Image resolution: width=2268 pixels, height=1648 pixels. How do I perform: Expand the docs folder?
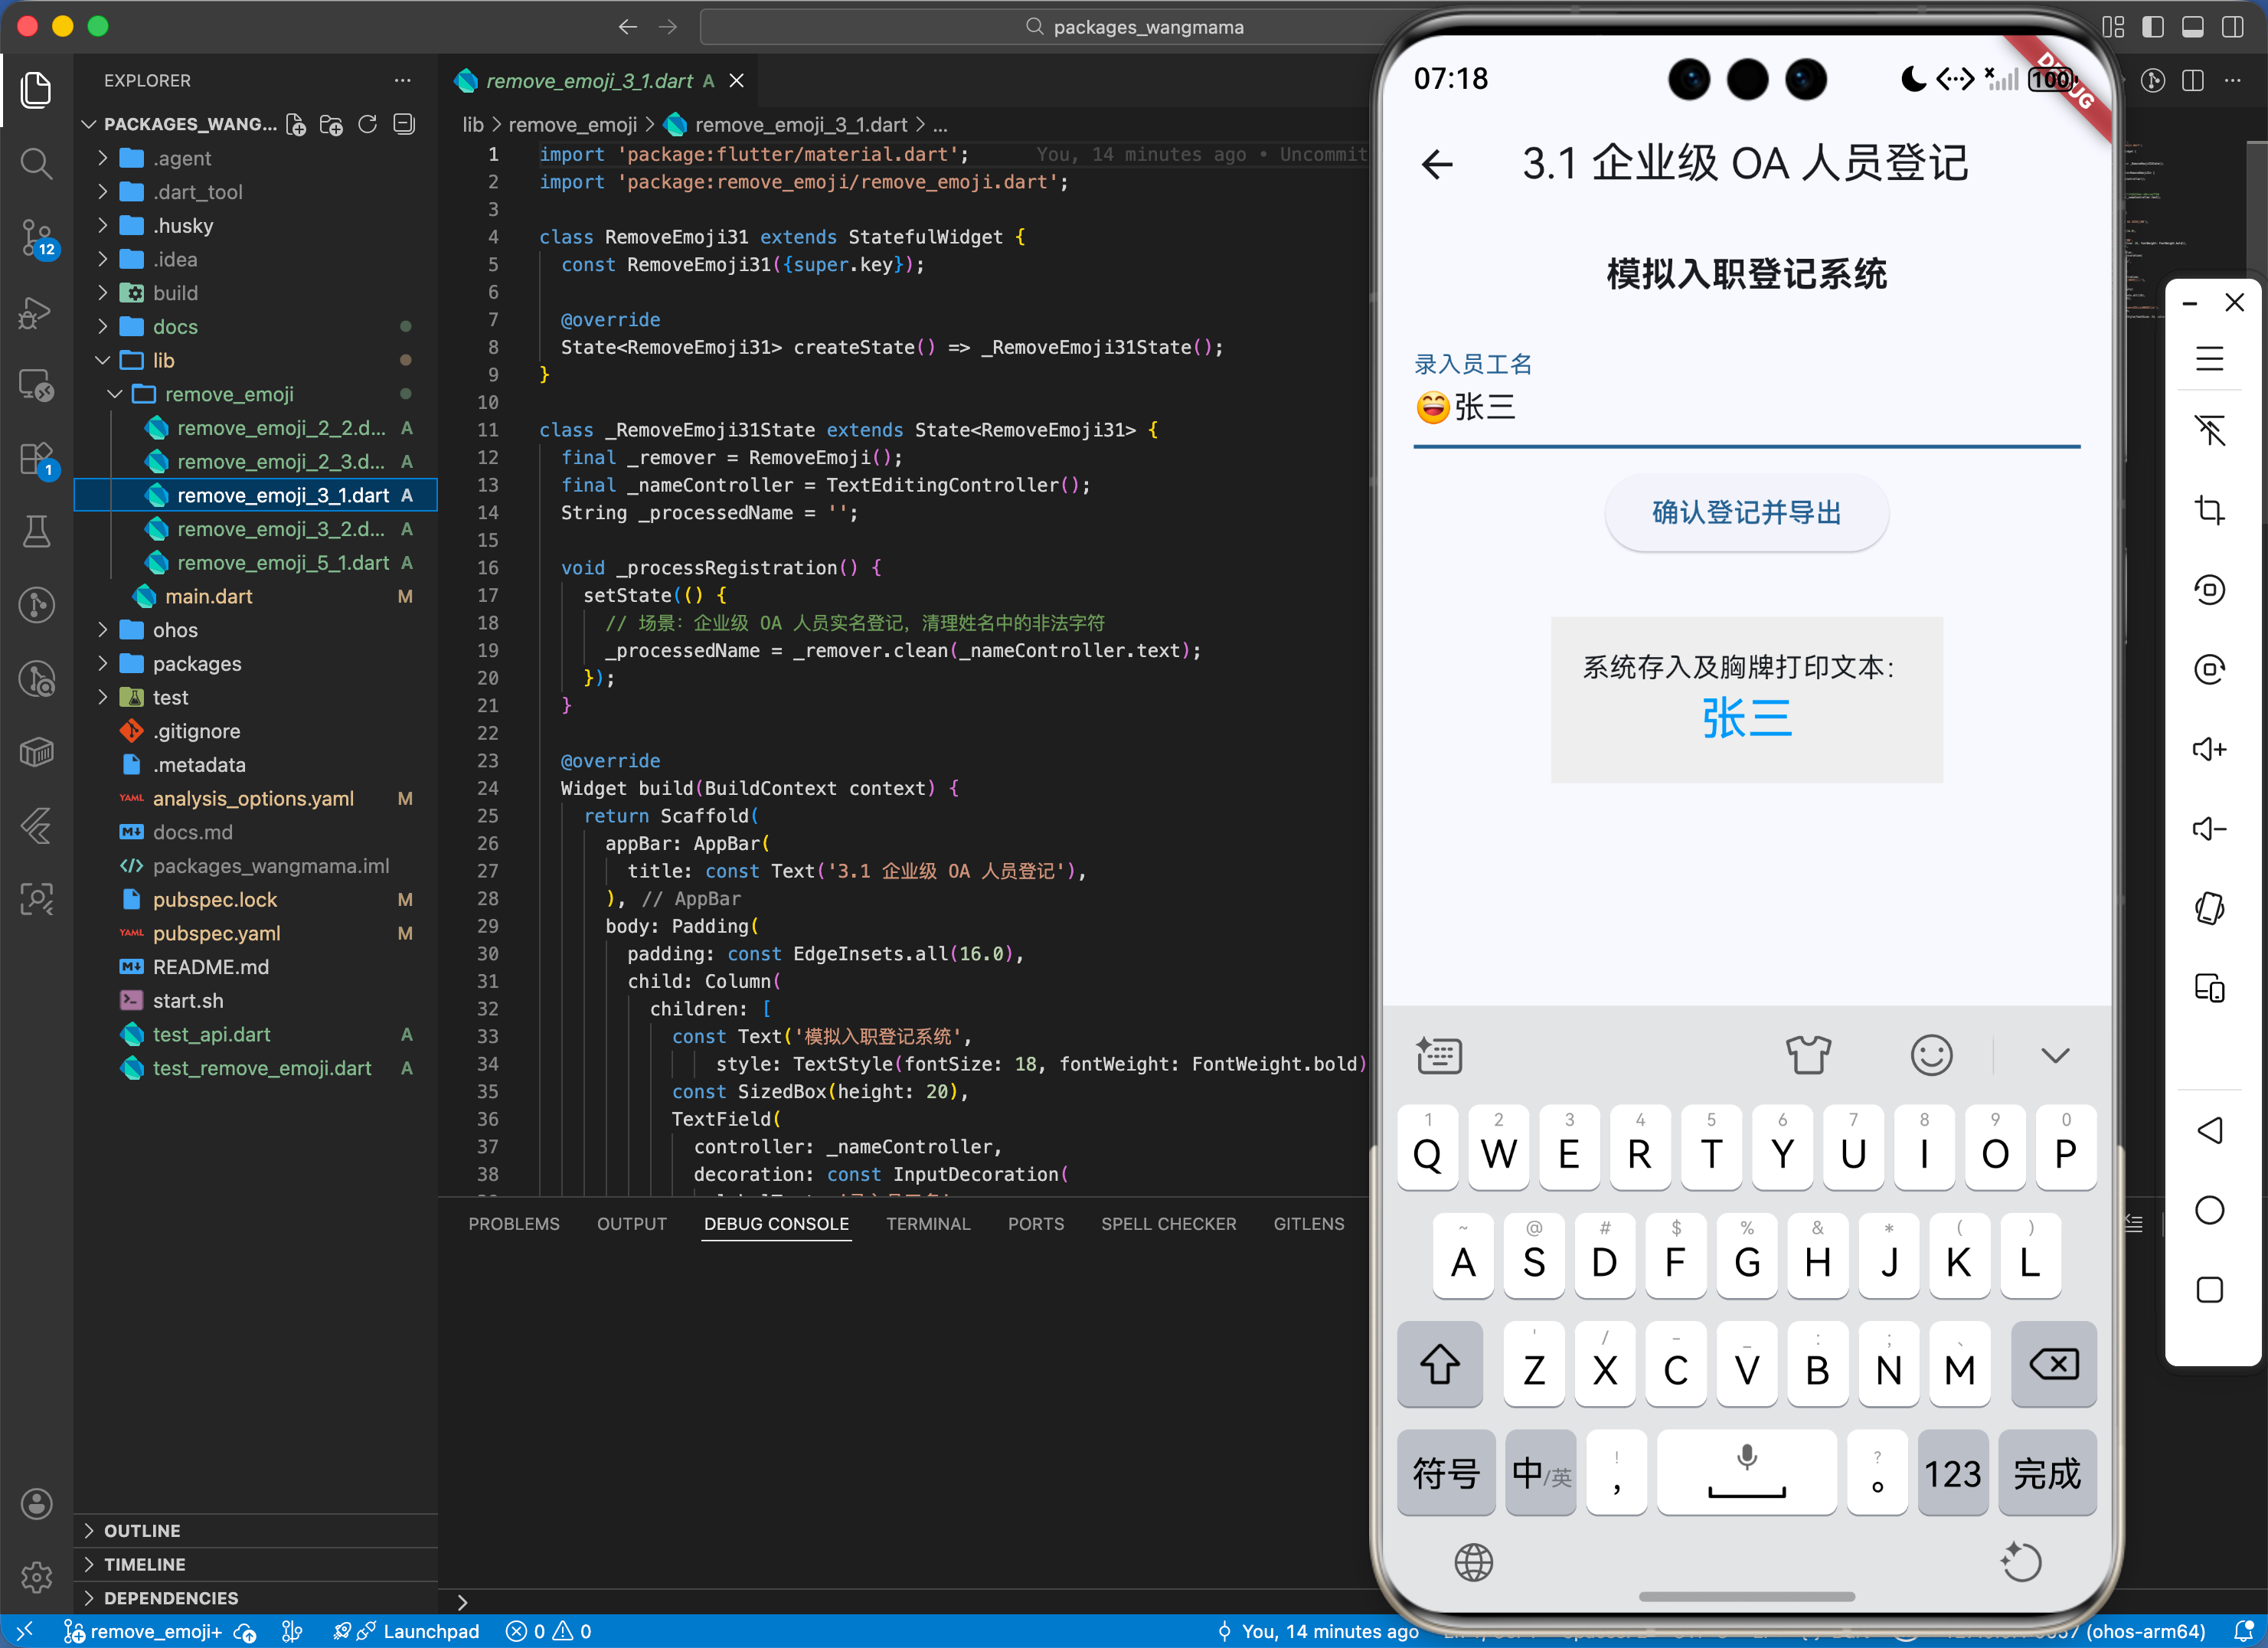pyautogui.click(x=175, y=327)
